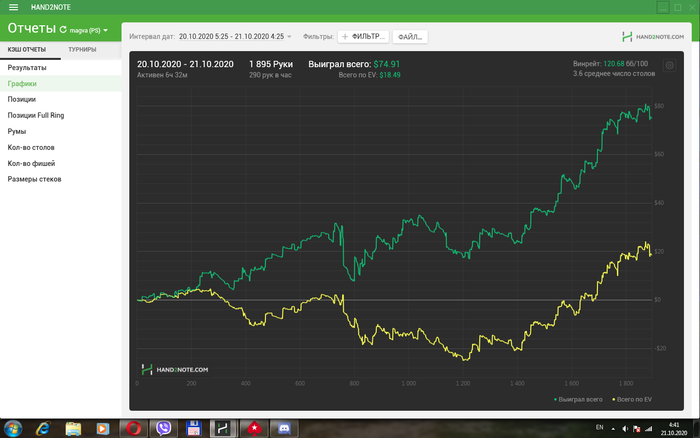Select the Графики report

click(61, 83)
